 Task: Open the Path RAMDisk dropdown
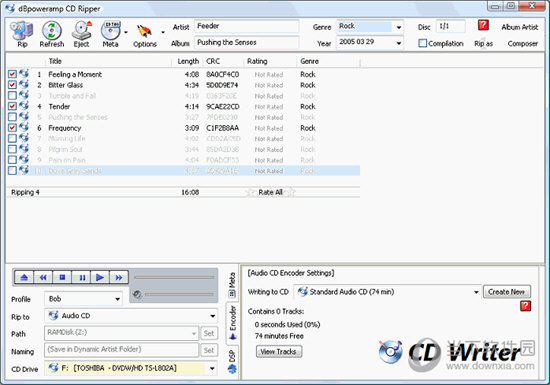[194, 333]
